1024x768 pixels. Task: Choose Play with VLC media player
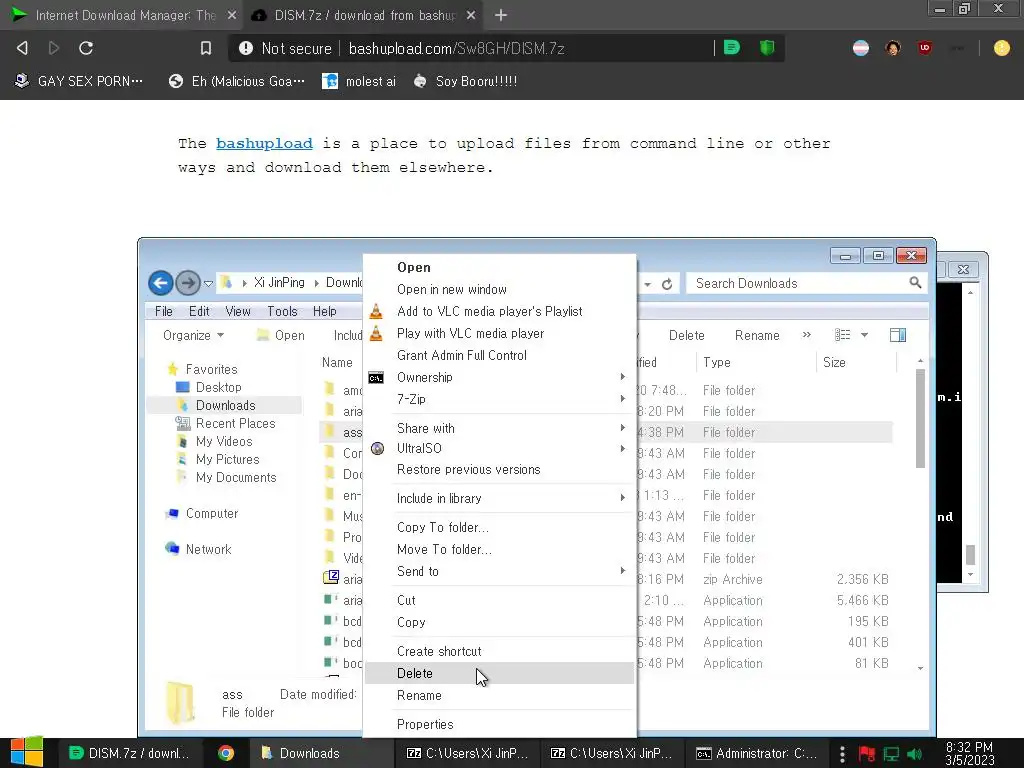[x=500, y=333]
